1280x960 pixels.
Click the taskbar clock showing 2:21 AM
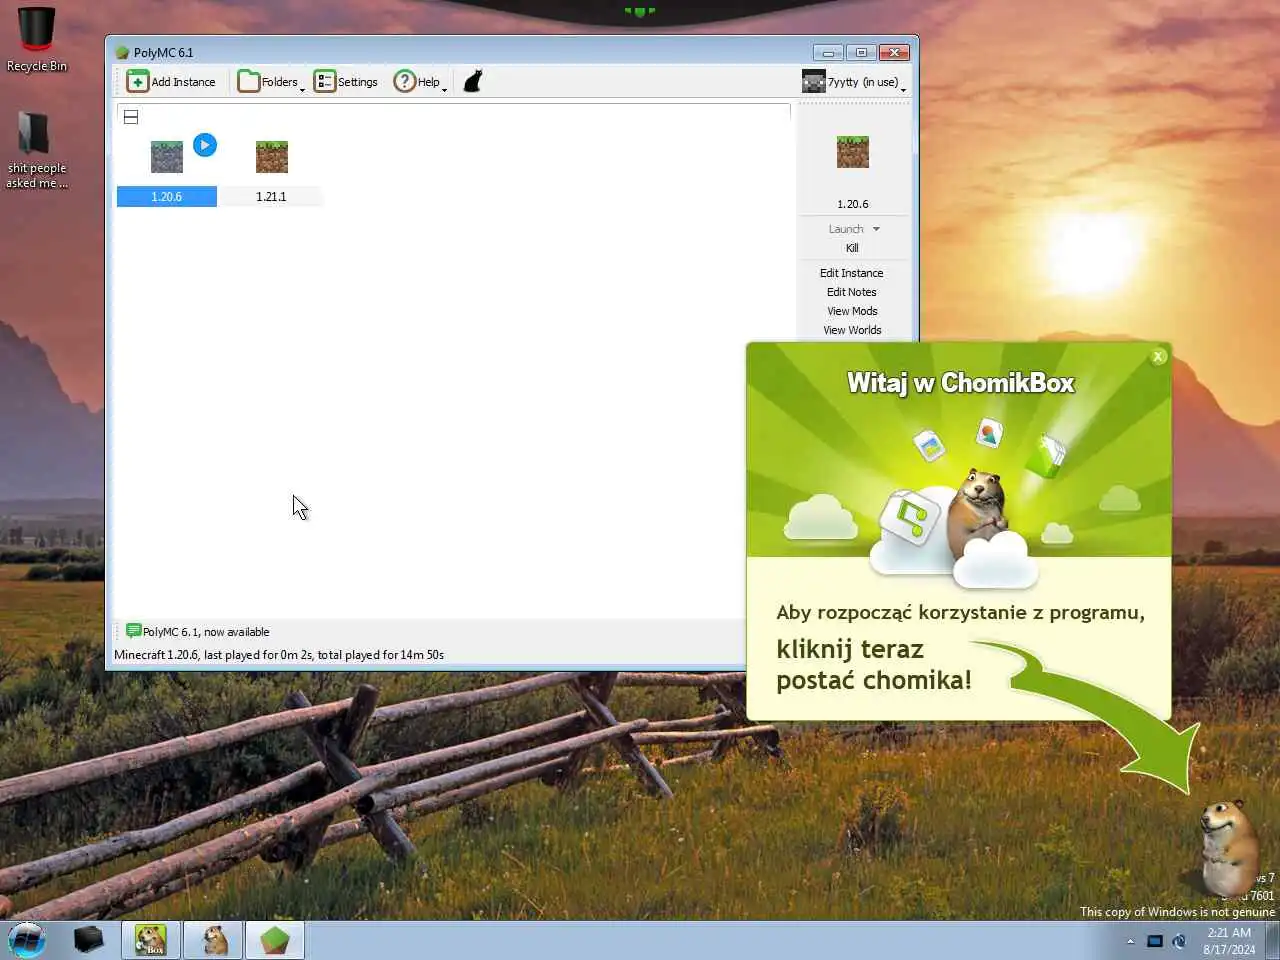(1229, 941)
